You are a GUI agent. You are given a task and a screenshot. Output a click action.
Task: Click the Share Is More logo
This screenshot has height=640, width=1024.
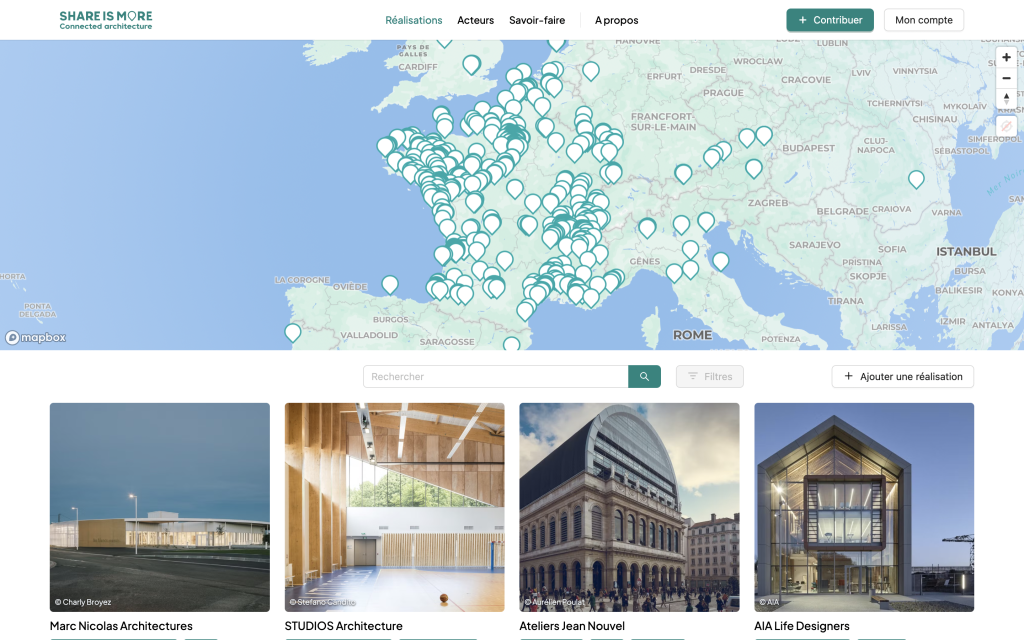pos(106,20)
